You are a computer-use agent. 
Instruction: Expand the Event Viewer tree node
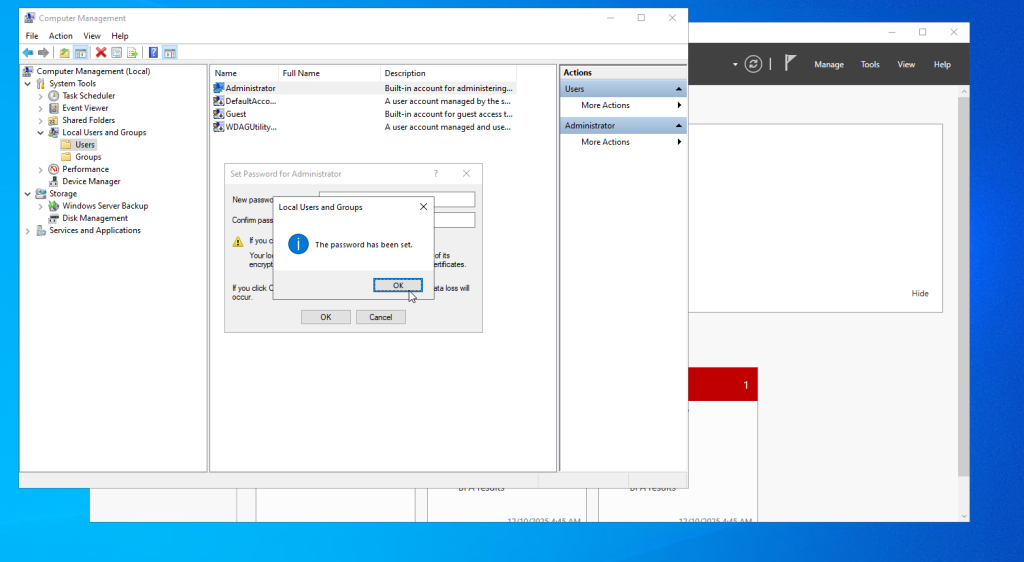tap(40, 108)
